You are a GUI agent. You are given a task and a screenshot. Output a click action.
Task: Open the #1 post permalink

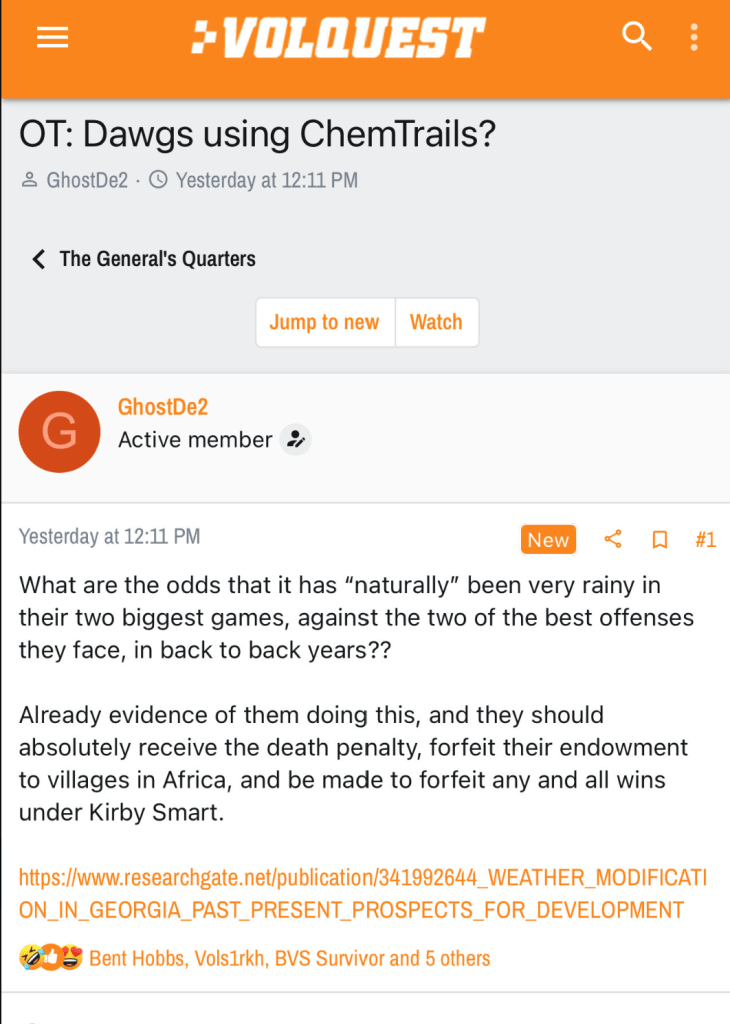(705, 540)
